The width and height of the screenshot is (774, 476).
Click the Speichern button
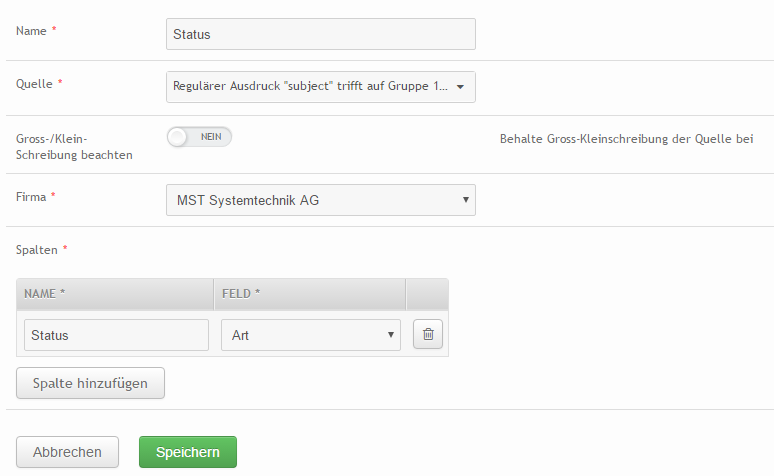pos(188,452)
